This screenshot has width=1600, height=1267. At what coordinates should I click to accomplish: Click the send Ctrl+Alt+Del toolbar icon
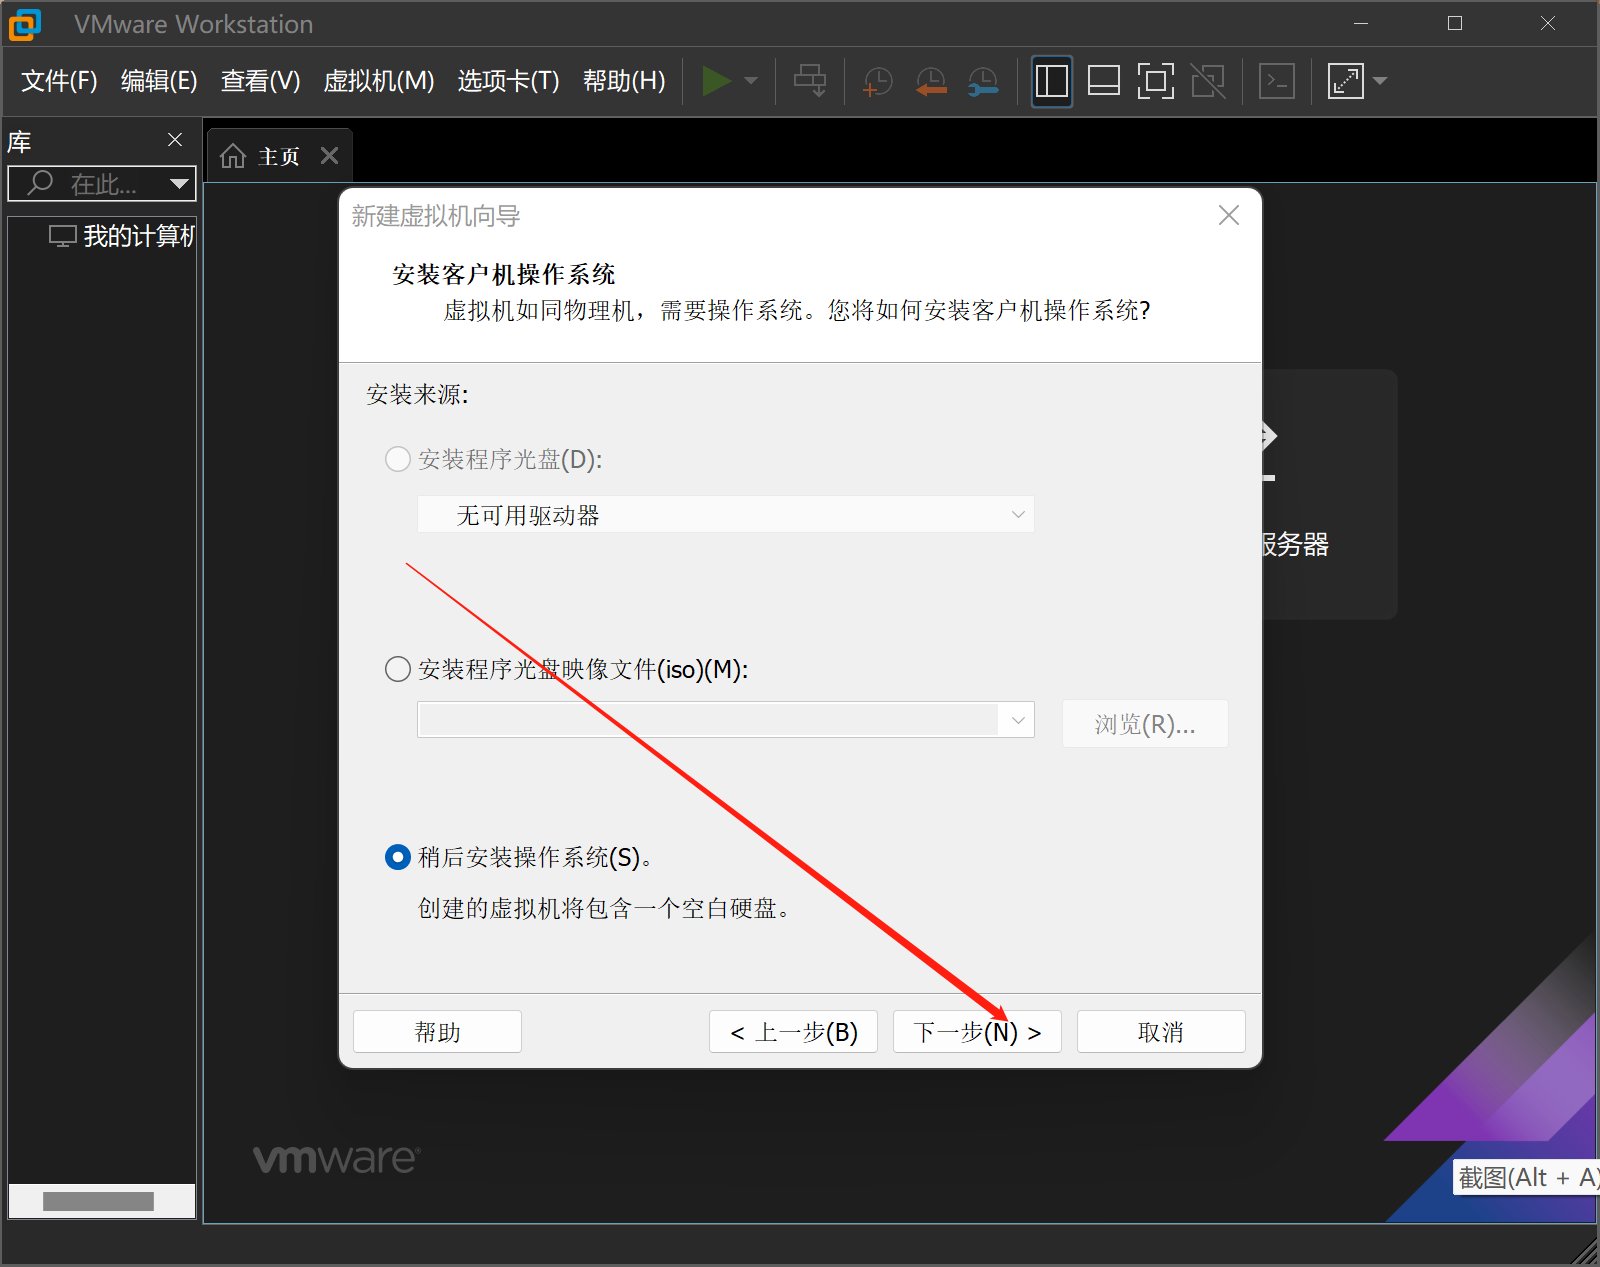(810, 81)
